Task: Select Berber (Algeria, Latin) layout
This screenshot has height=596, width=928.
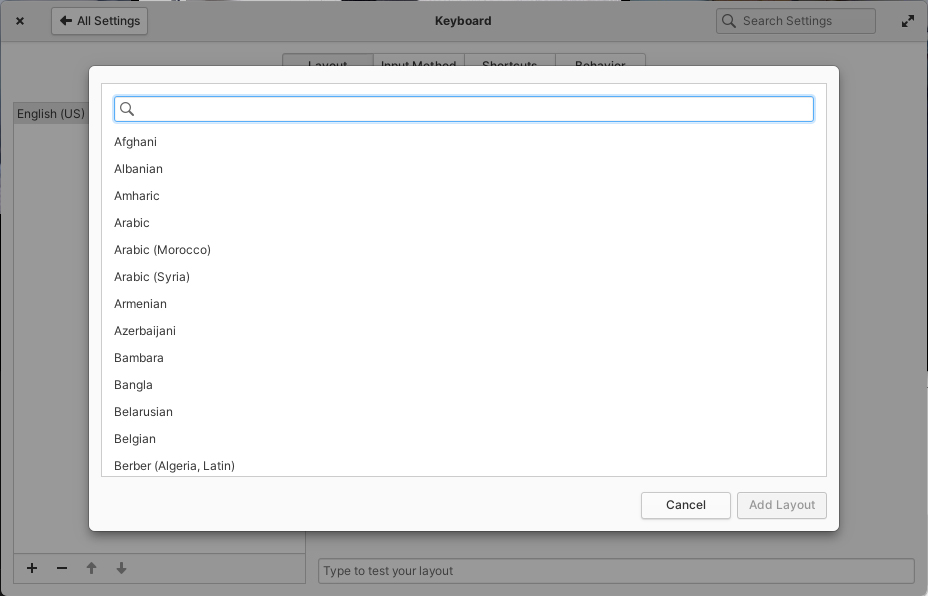Action: 463,465
